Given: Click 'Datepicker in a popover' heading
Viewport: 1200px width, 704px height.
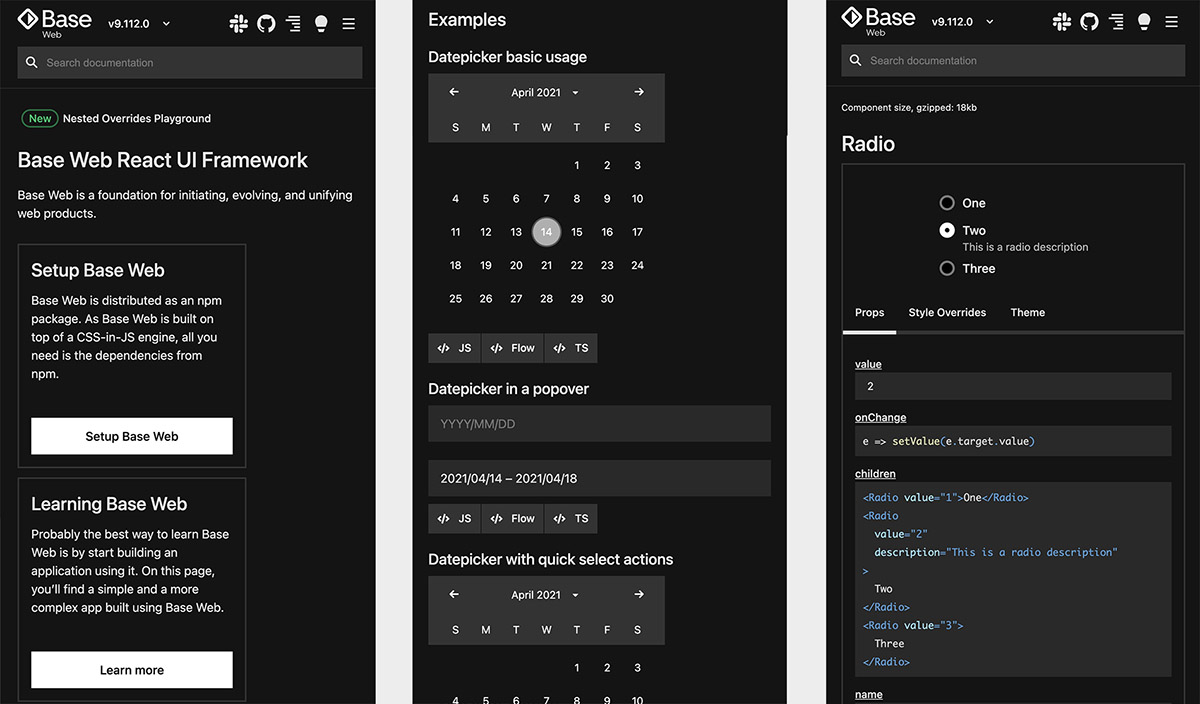Looking at the screenshot, I should (x=509, y=389).
